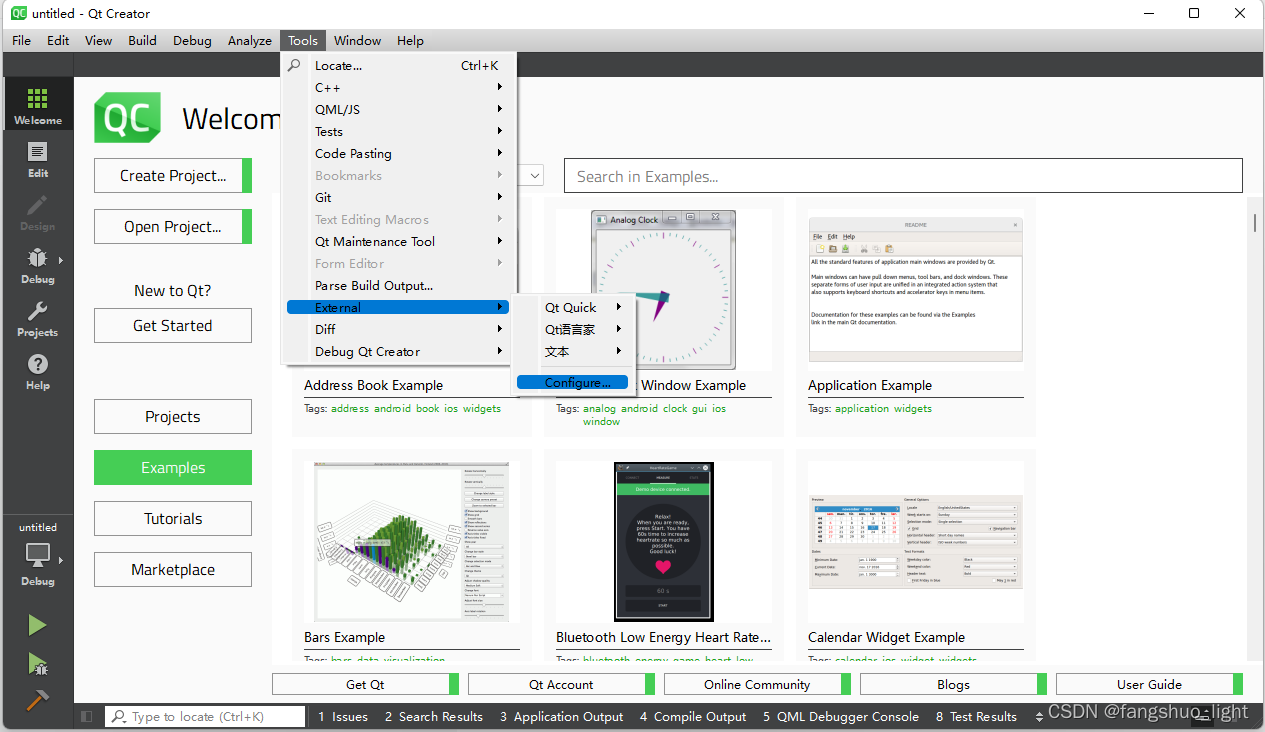Open Online Community link
This screenshot has height=732, width=1265.
point(757,685)
